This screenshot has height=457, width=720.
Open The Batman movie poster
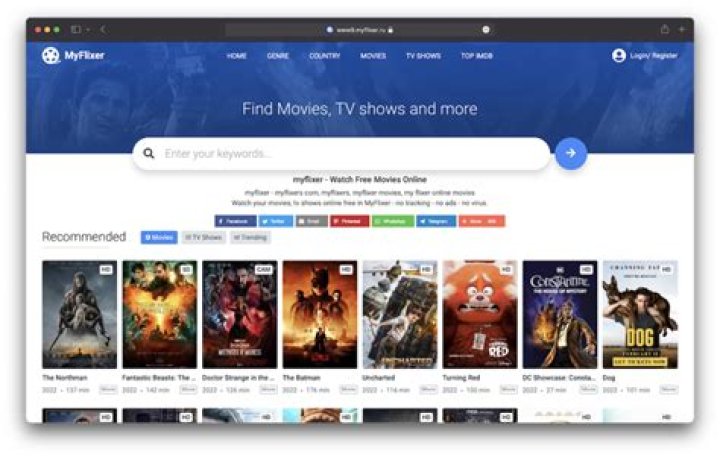(x=319, y=314)
